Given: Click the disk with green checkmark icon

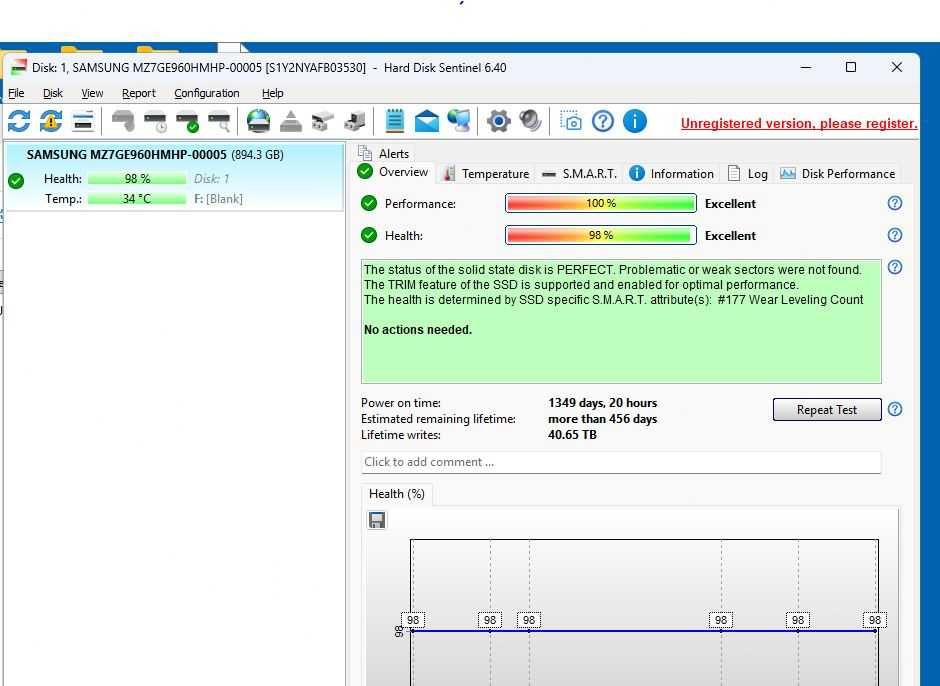Looking at the screenshot, I should tap(187, 122).
